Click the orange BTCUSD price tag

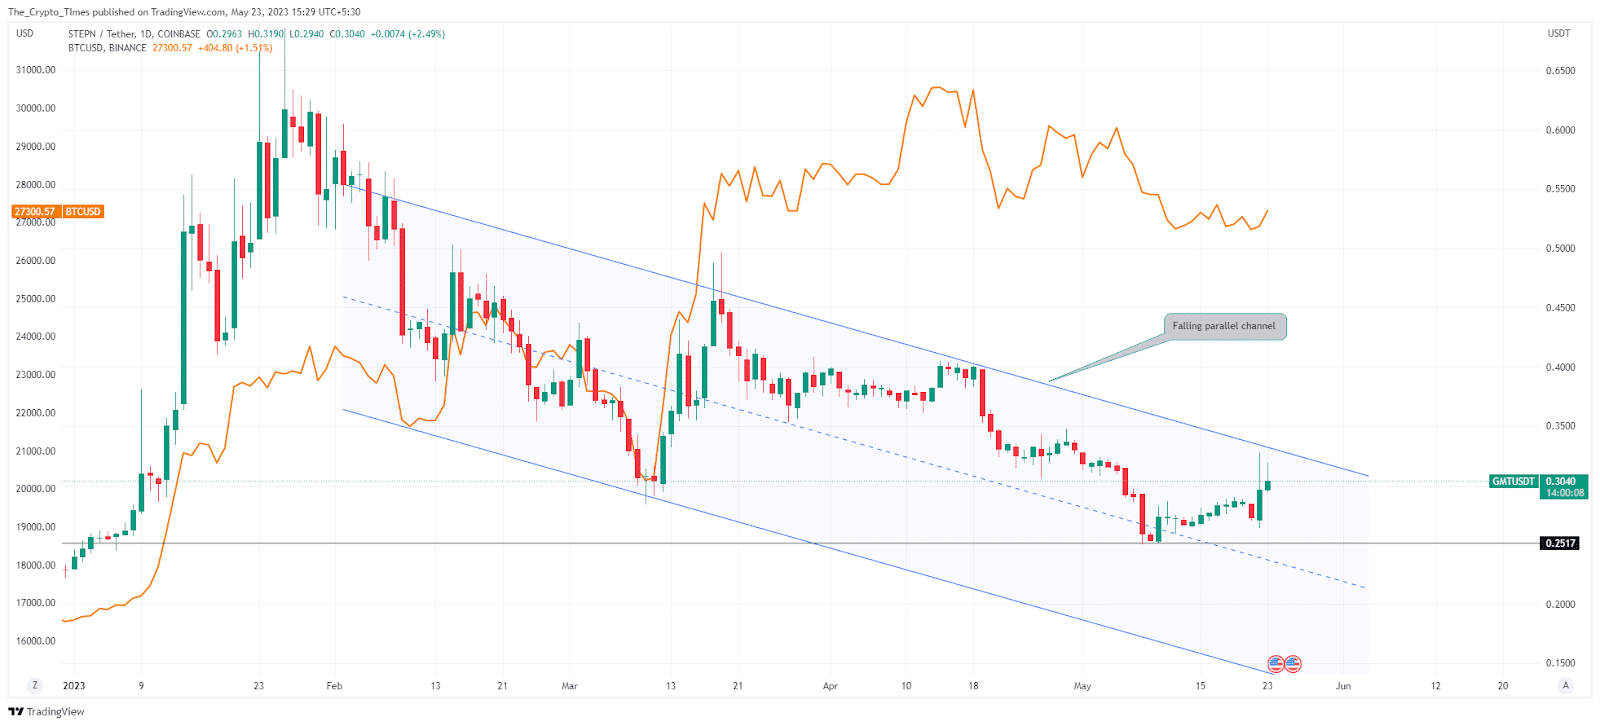pyautogui.click(x=58, y=212)
